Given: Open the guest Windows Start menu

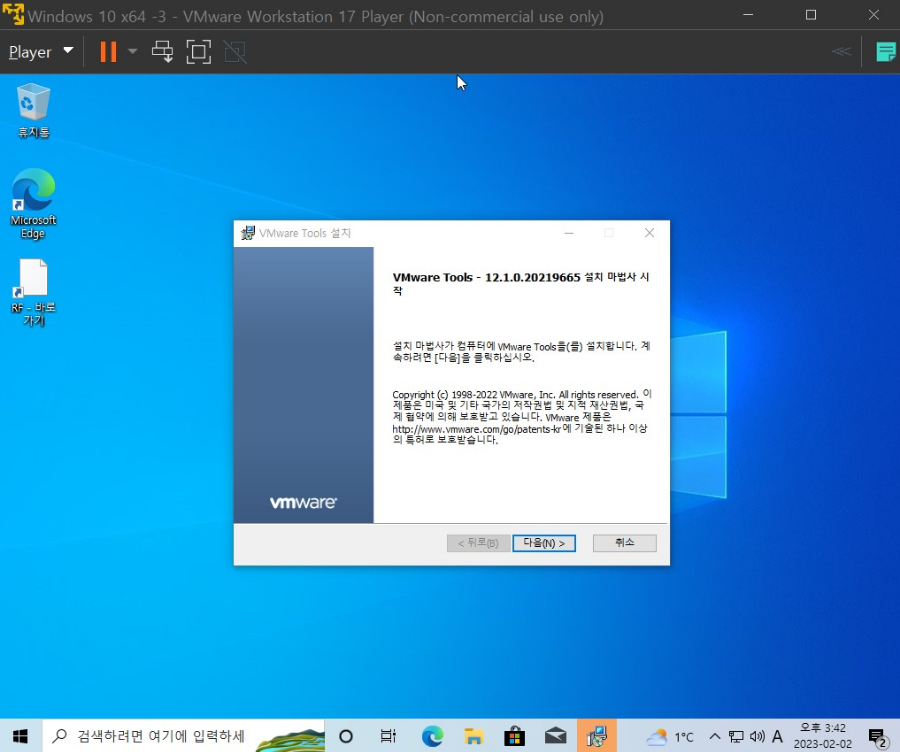Looking at the screenshot, I should pos(20,736).
